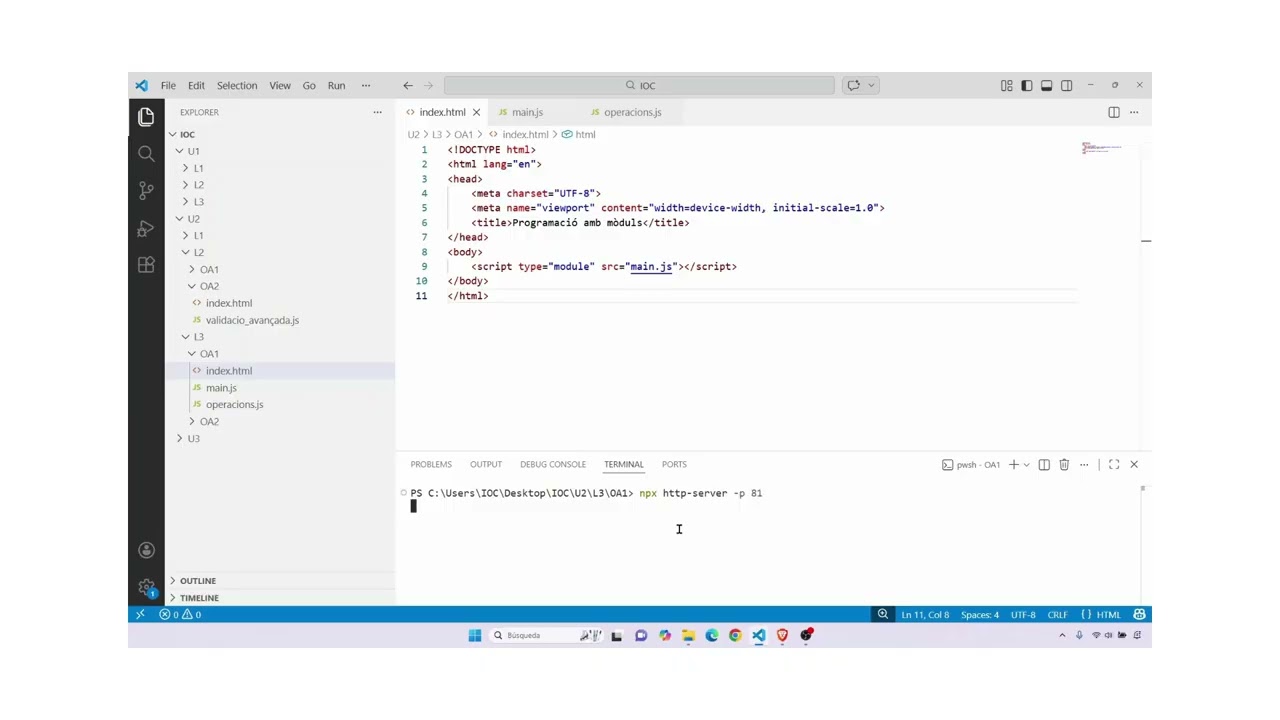Screen dimensions: 1280x720
Task: Kill the terminal with the trash icon
Action: click(1064, 464)
